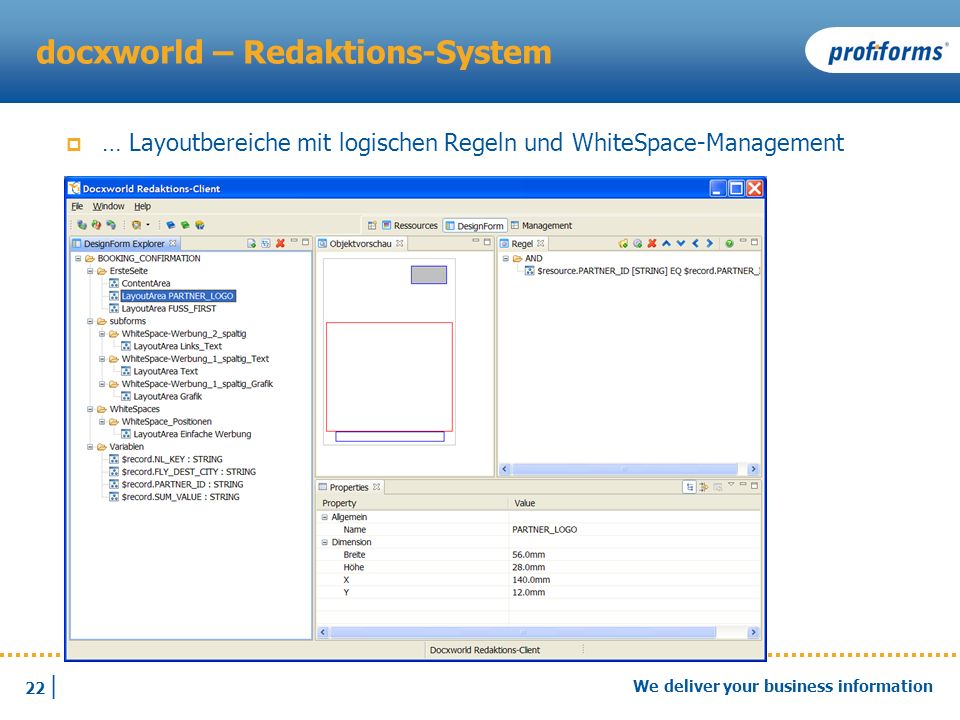Screen dimensions: 960x720
Task: Click the blue move-up arrow in Regel toolbar
Action: tap(666, 244)
